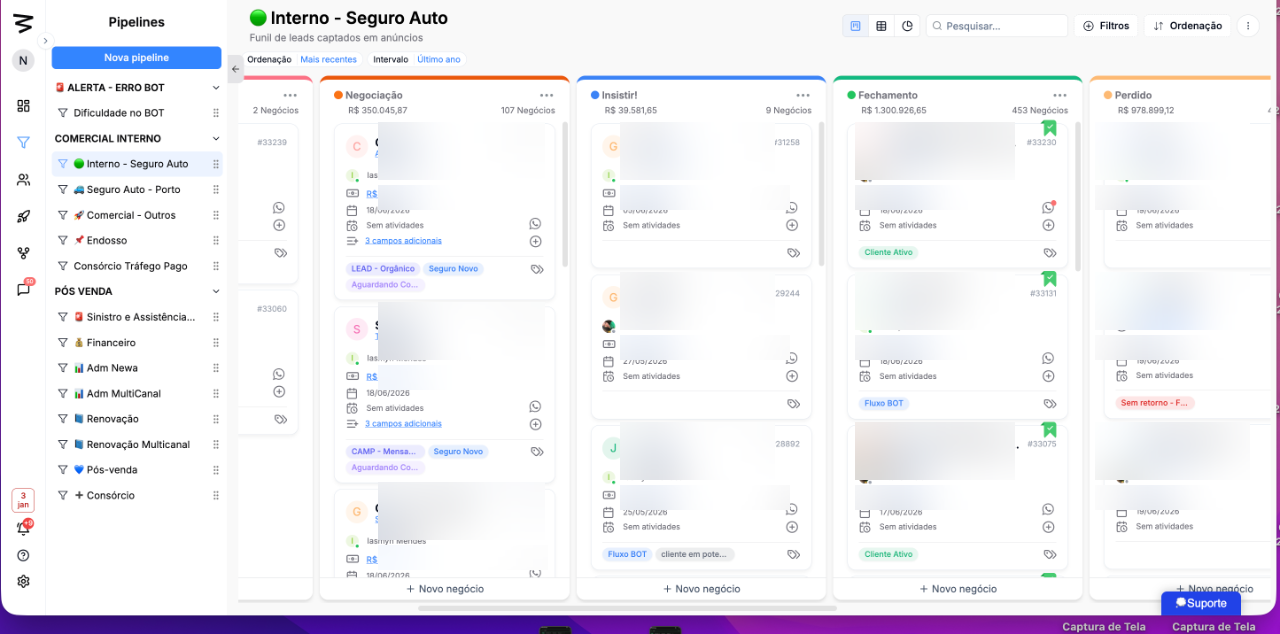Click Novo negócio under Insistir! column

pyautogui.click(x=702, y=589)
